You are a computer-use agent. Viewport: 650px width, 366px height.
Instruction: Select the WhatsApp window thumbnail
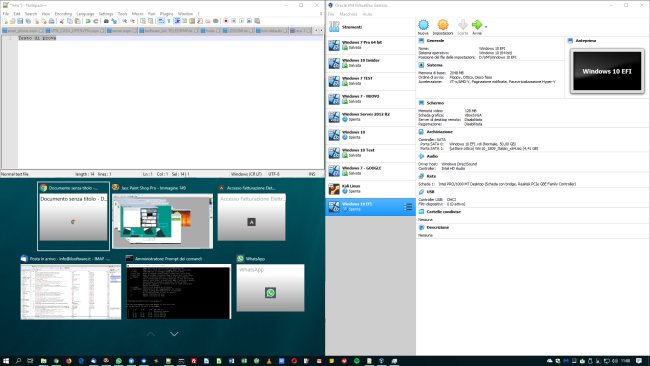pos(270,283)
